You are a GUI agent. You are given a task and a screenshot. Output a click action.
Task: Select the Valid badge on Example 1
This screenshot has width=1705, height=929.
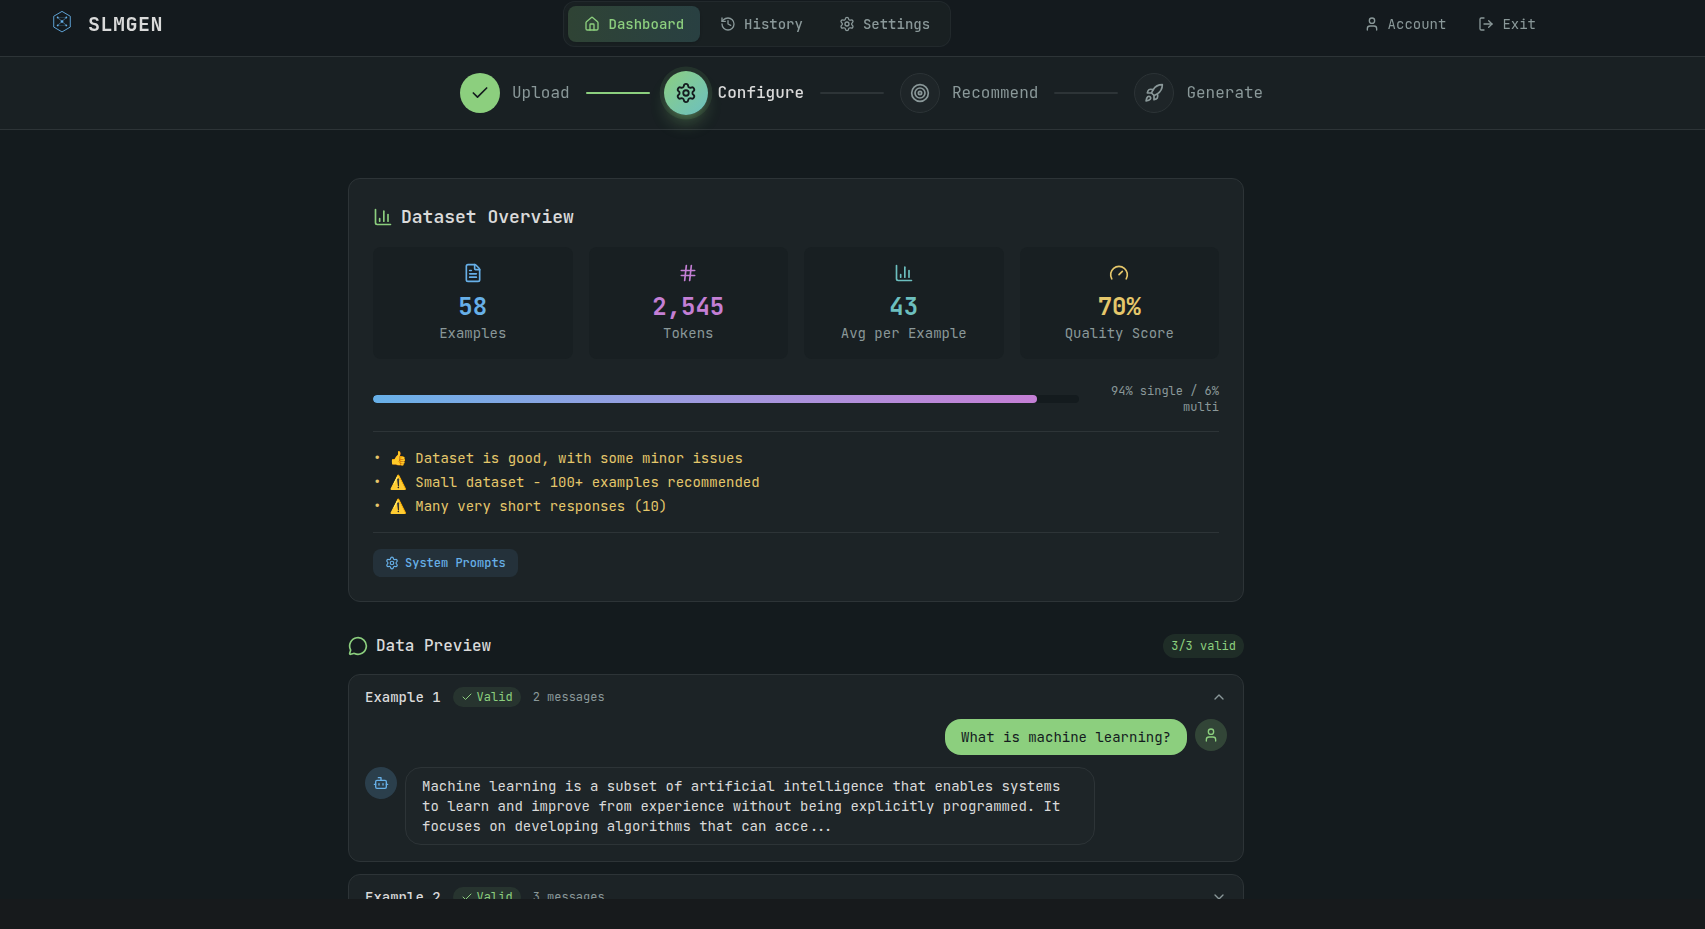pos(487,697)
